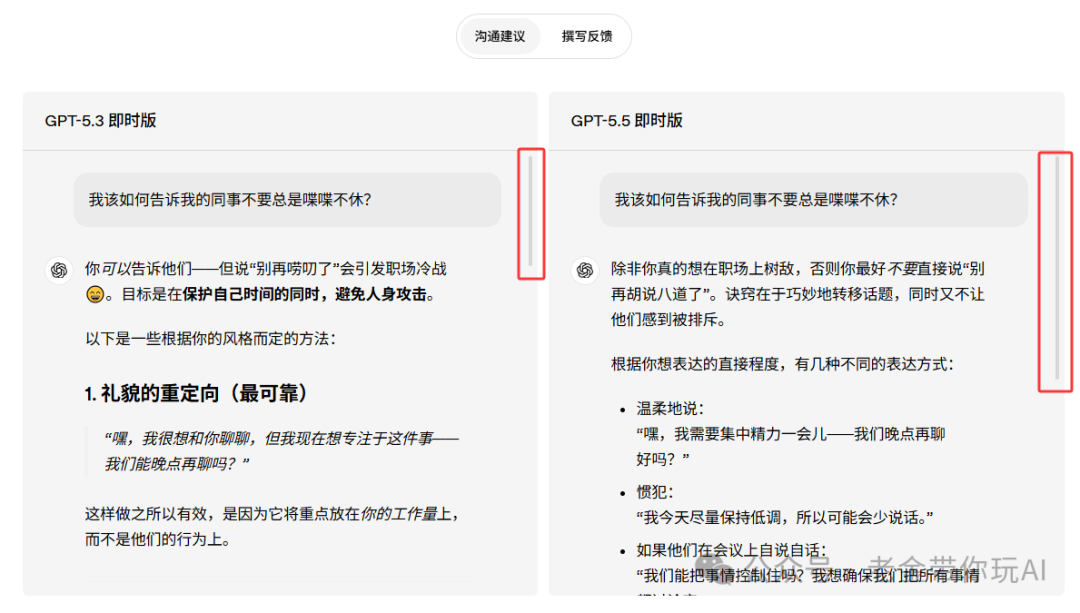The width and height of the screenshot is (1080, 613).
Task: Click the paragraph starting 除非你真的想在职场上树敌
Action: (798, 294)
